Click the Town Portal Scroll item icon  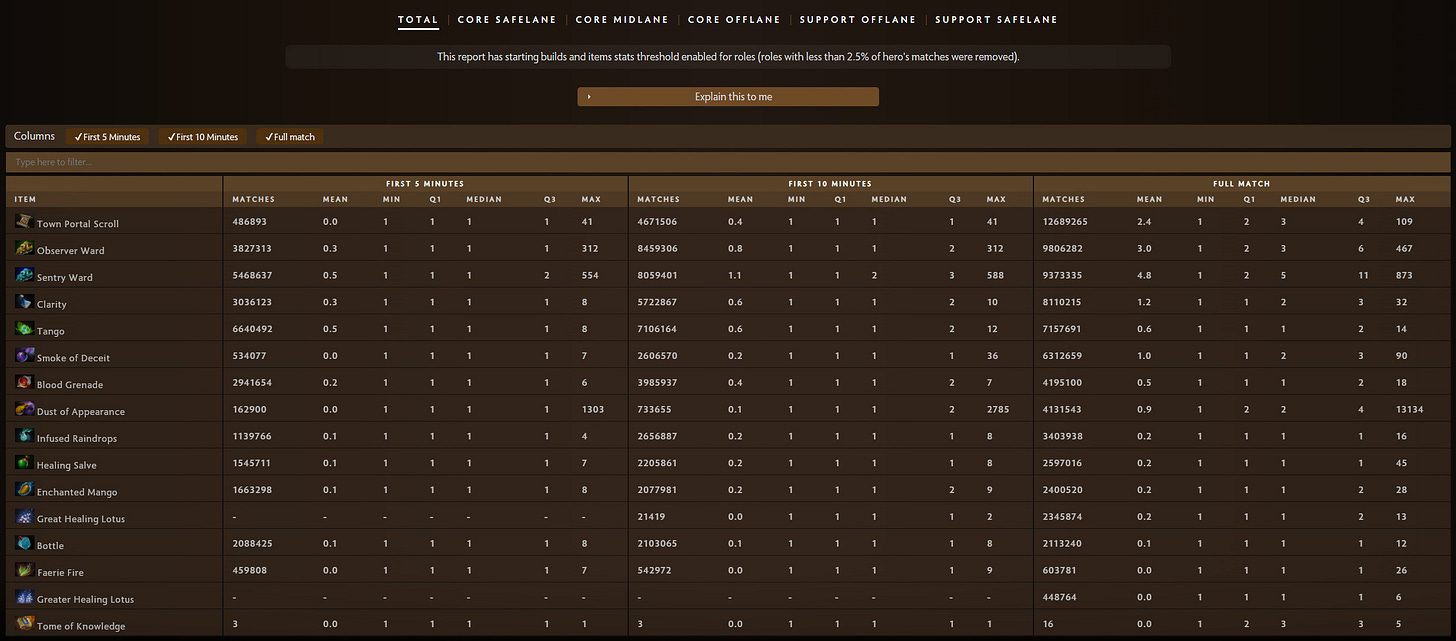[24, 222]
